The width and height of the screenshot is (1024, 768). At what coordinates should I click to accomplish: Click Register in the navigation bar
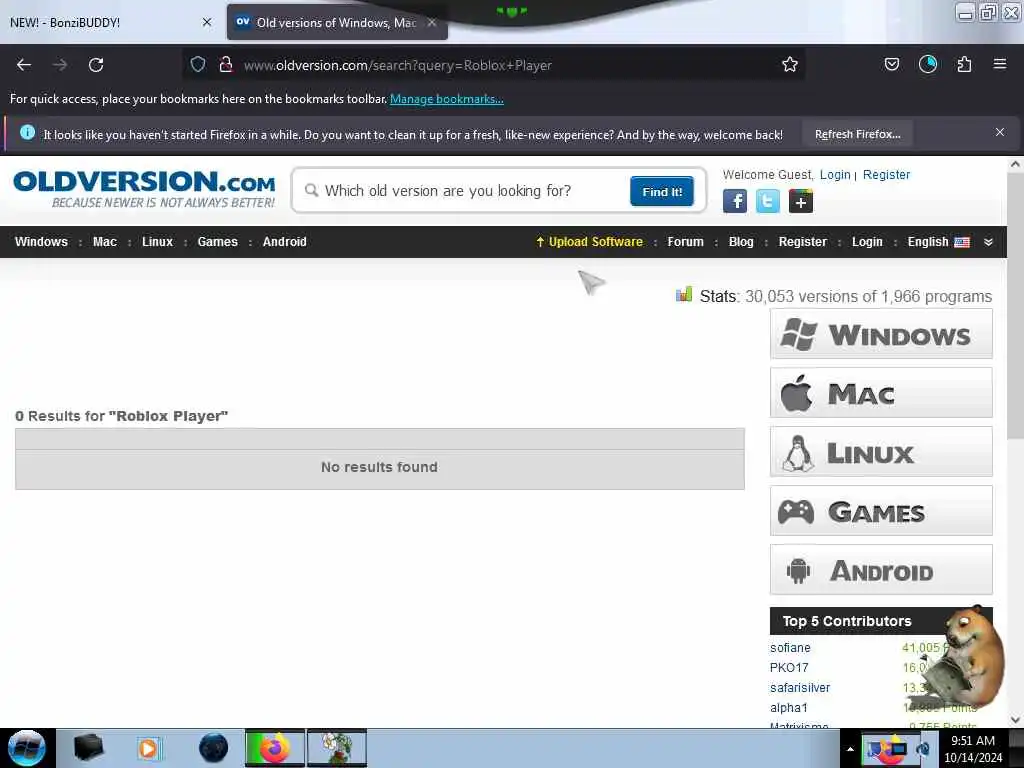pyautogui.click(x=803, y=242)
